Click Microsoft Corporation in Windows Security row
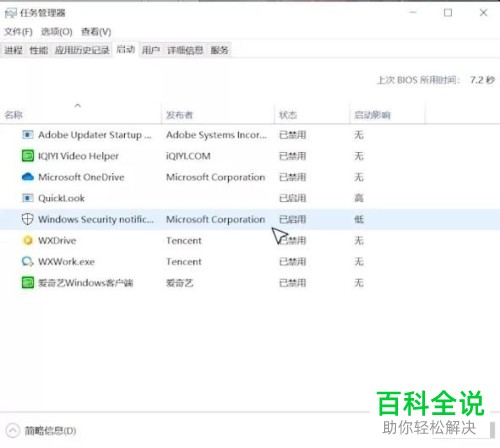500x448 pixels. click(x=216, y=219)
